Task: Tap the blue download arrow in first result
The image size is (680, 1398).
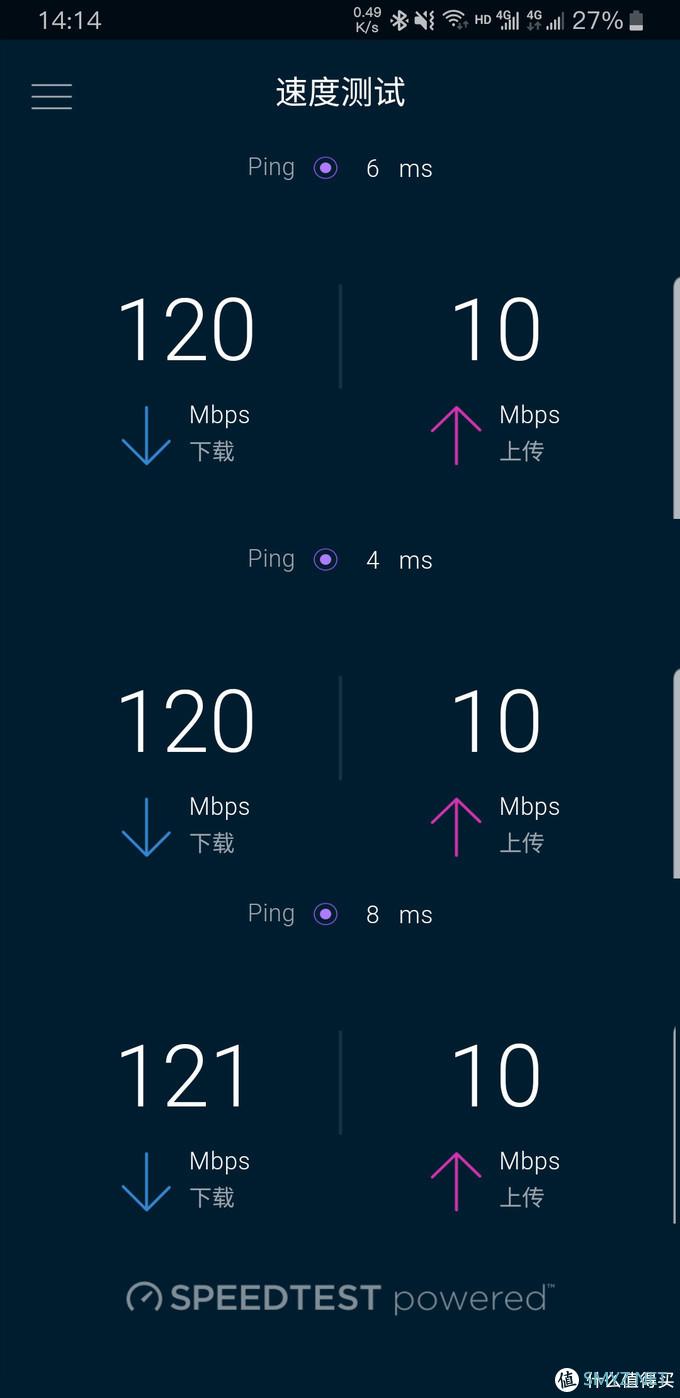Action: click(x=146, y=435)
